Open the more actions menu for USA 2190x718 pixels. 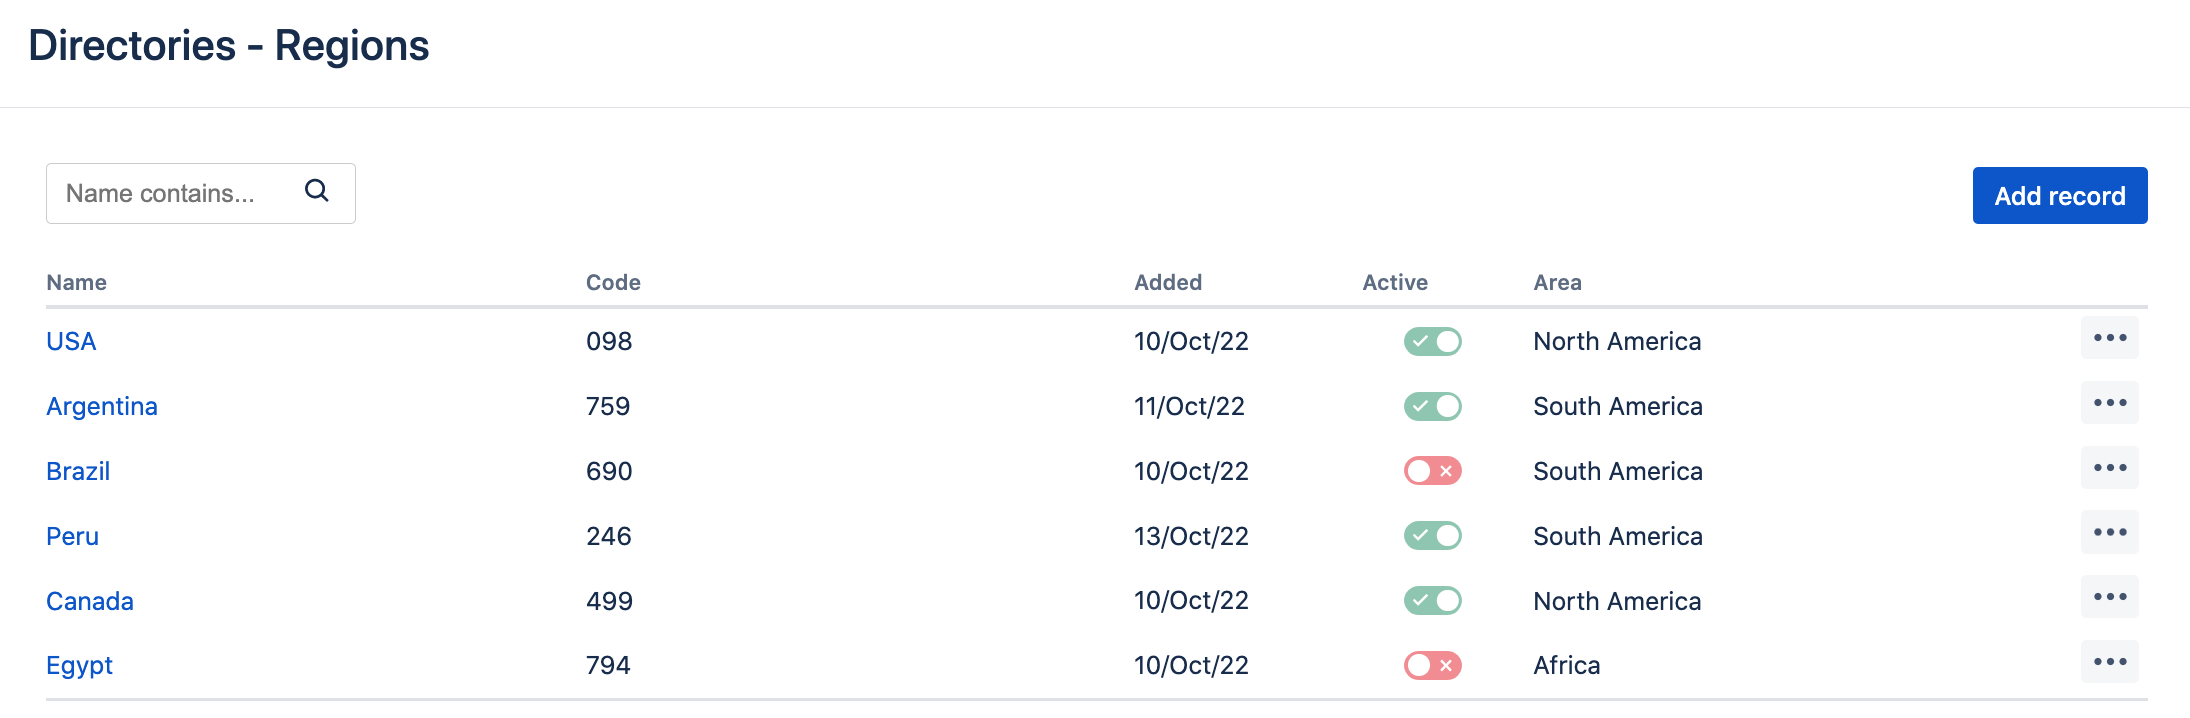point(2109,338)
